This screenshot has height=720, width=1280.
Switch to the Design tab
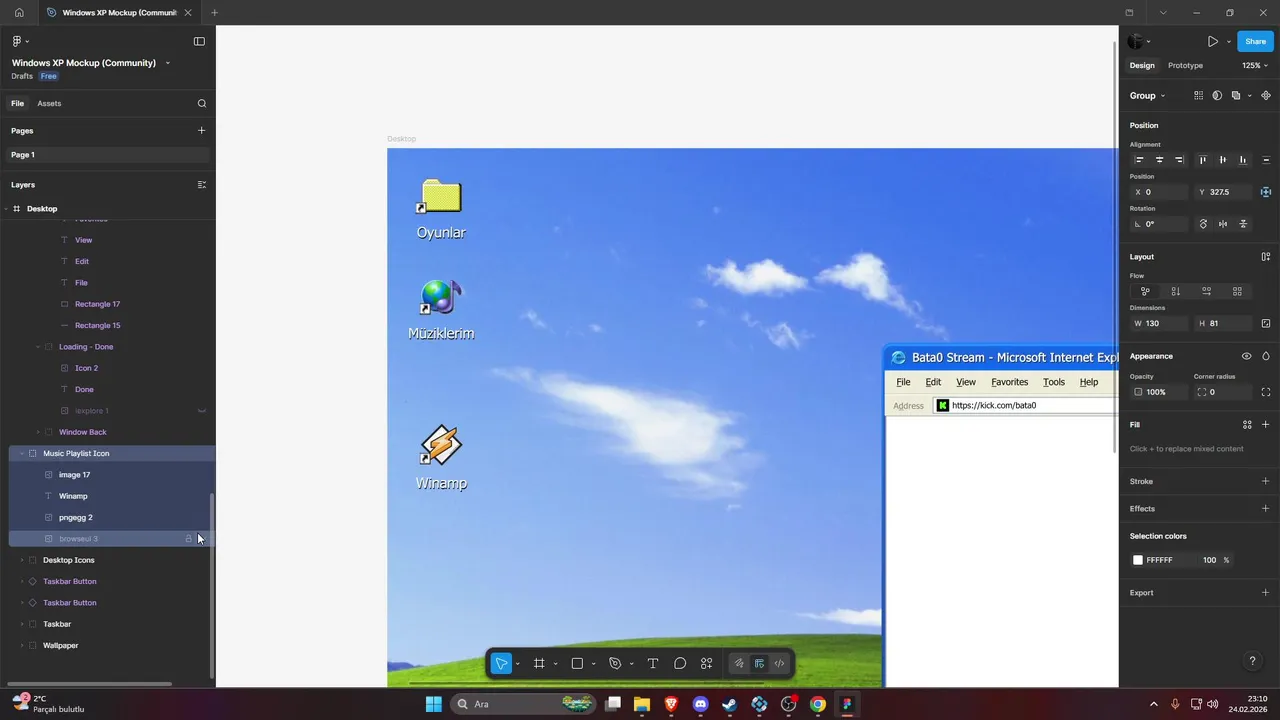(x=1142, y=65)
